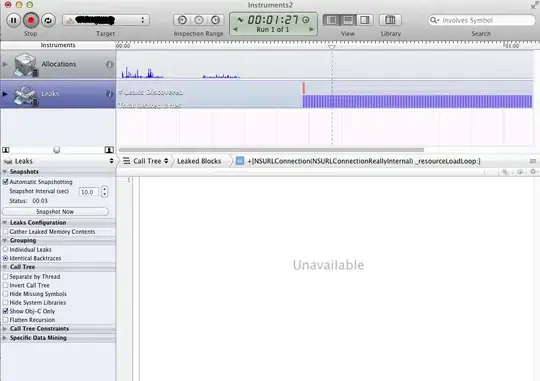
Task: Expand the Specific Data Mining section
Action: (x=5, y=338)
